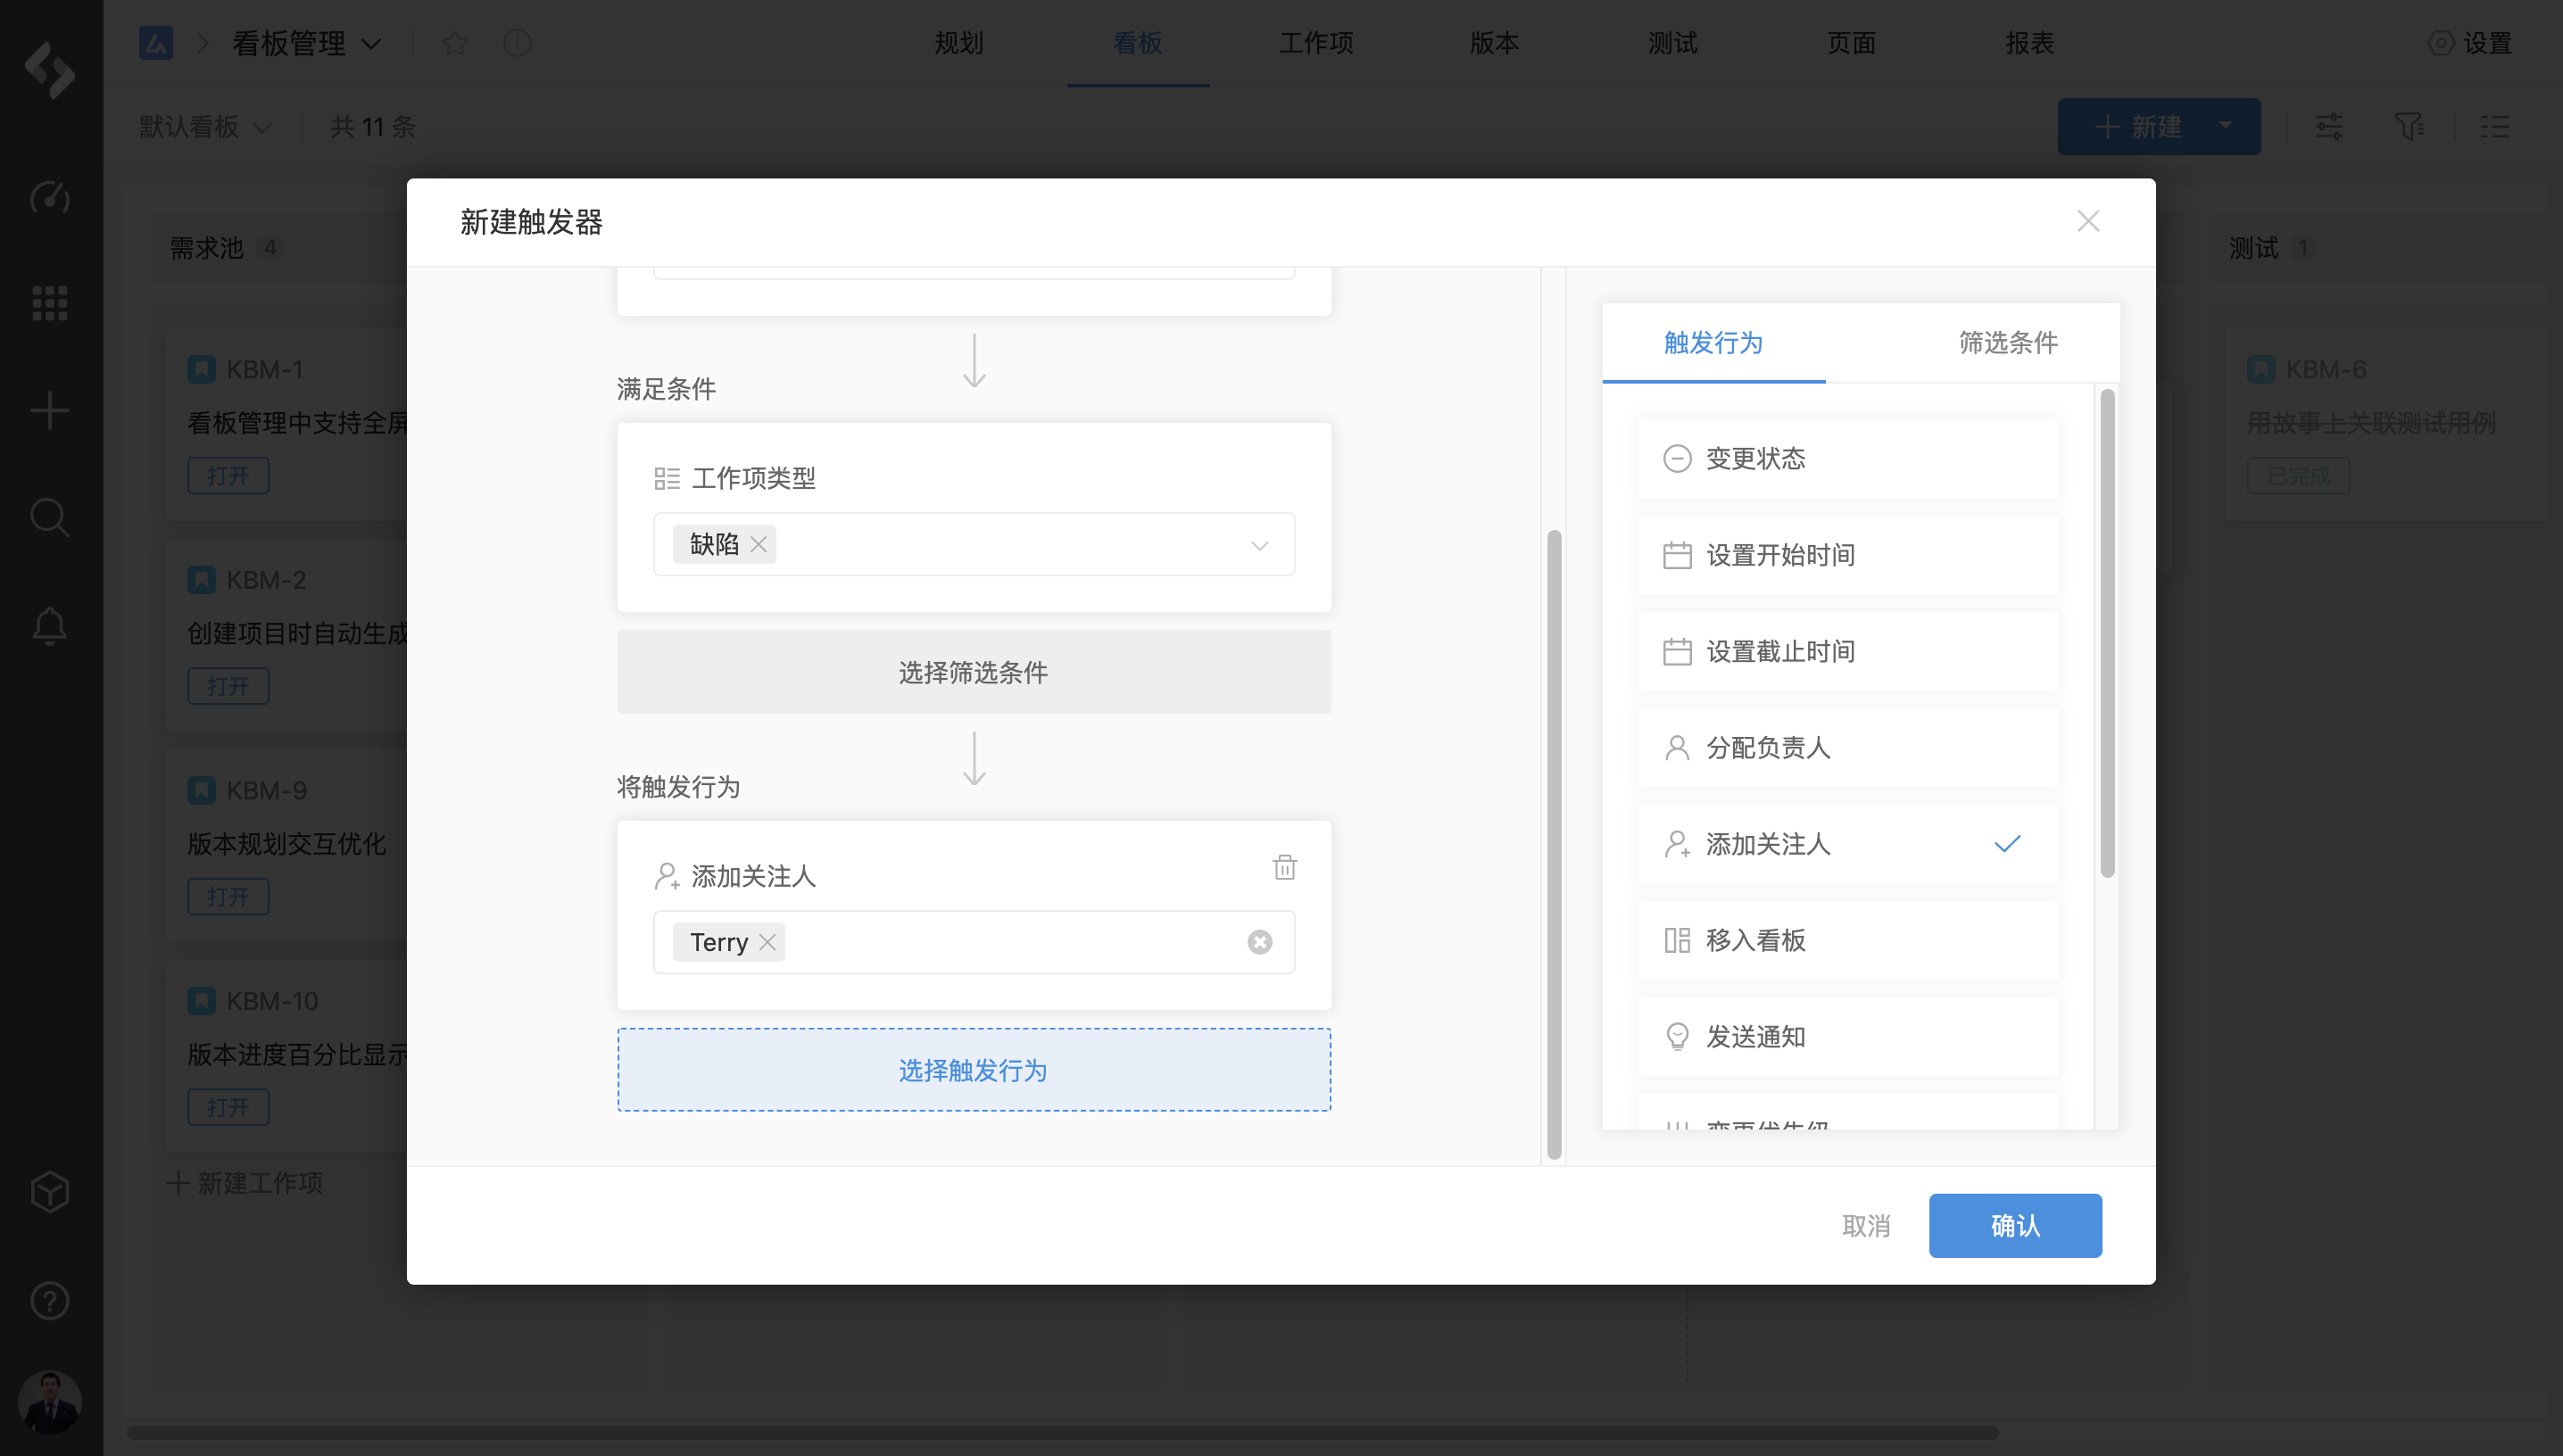2563x1456 pixels.
Task: Click the action list vertical scrollbar
Action: pos(2107,634)
